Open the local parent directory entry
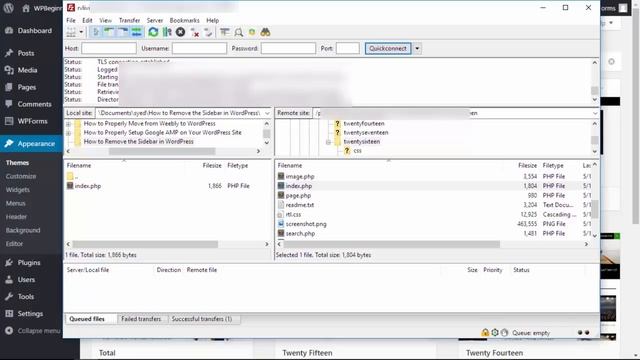640x360 pixels. 72,176
